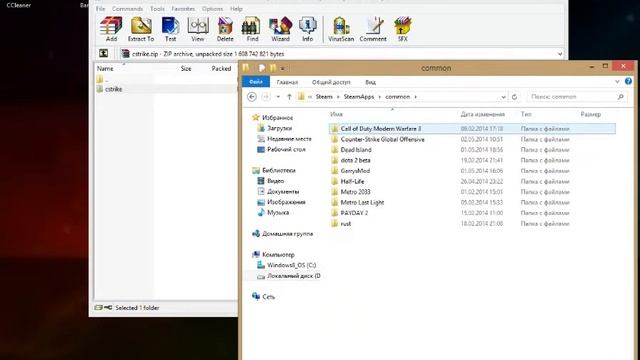This screenshot has width=640, height=360.
Task: Expand the Explorer ribbon chevron
Action: click(617, 82)
